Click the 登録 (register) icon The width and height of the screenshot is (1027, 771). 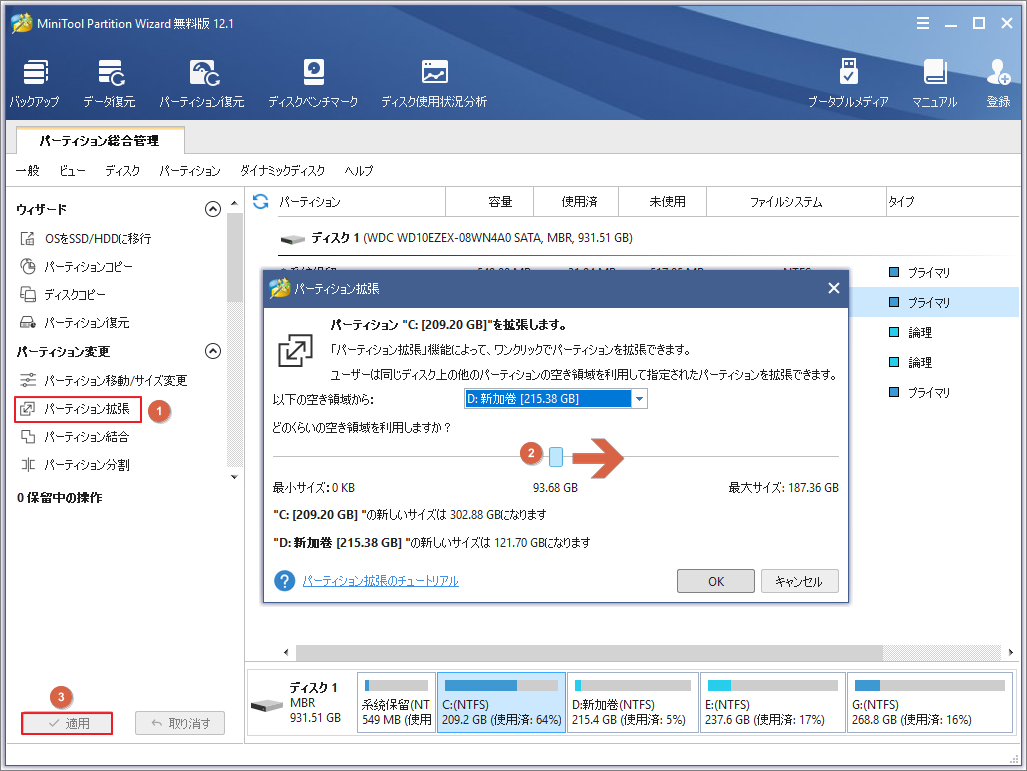(x=998, y=80)
